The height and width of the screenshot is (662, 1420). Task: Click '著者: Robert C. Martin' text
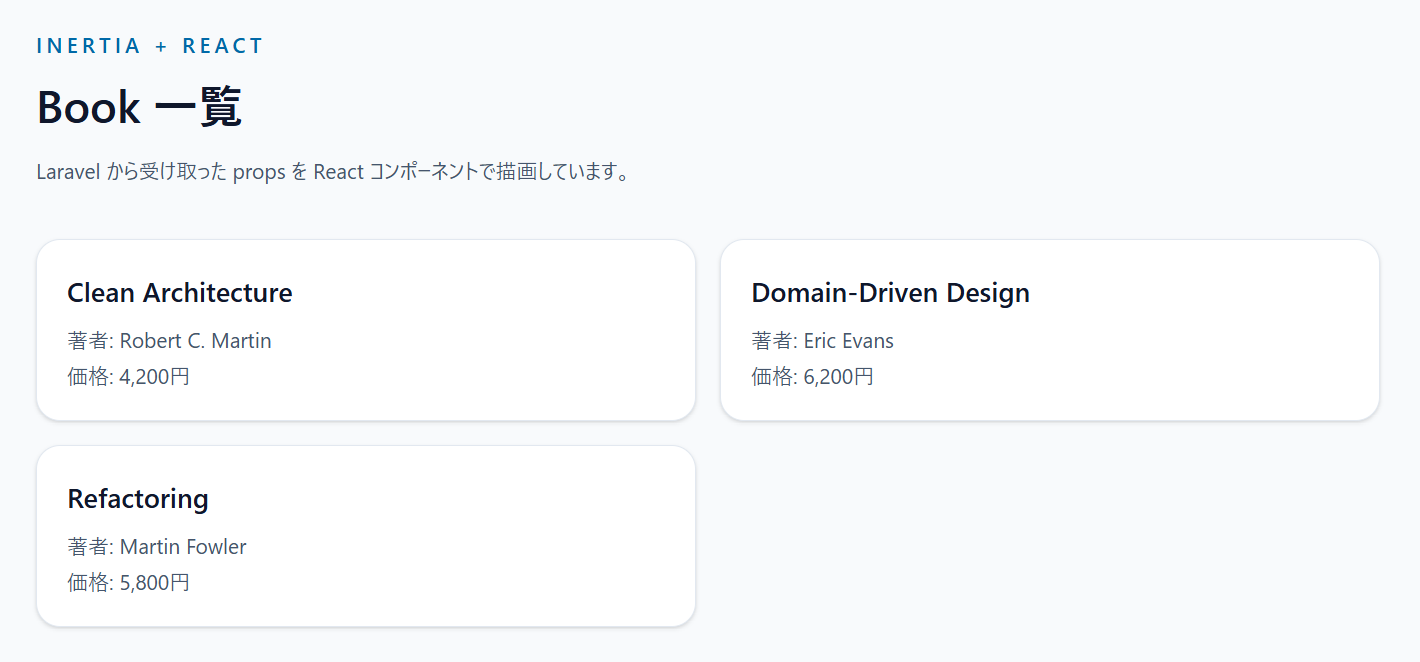169,341
